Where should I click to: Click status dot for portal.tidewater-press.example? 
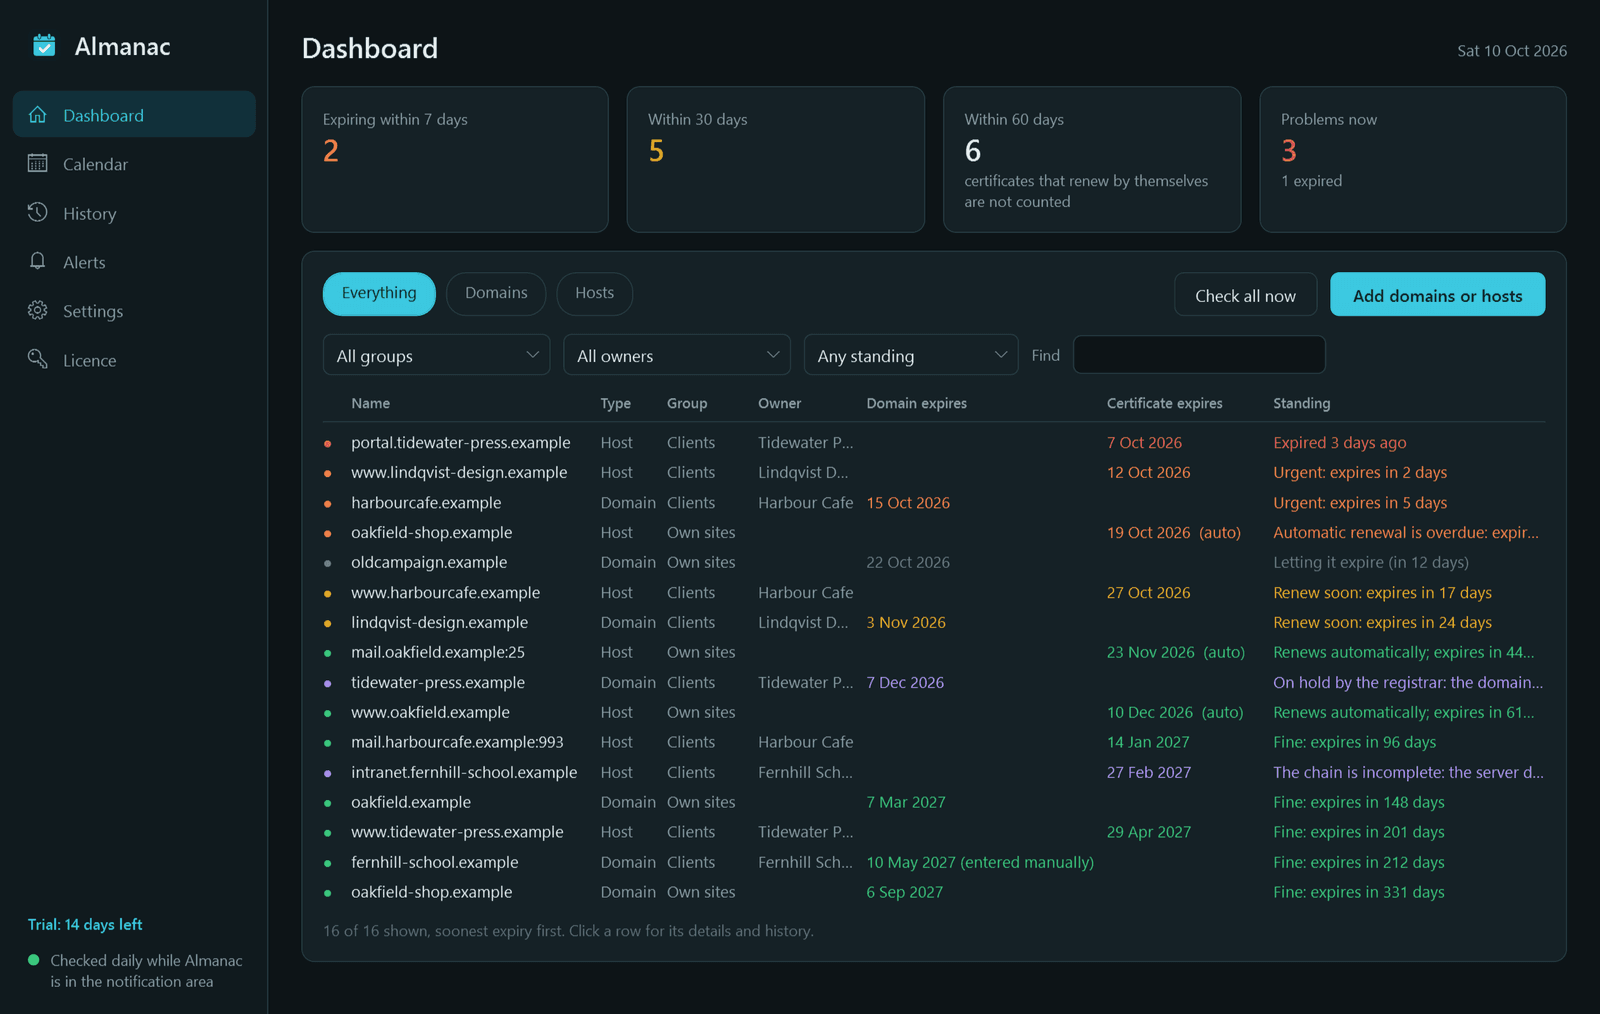pos(328,443)
